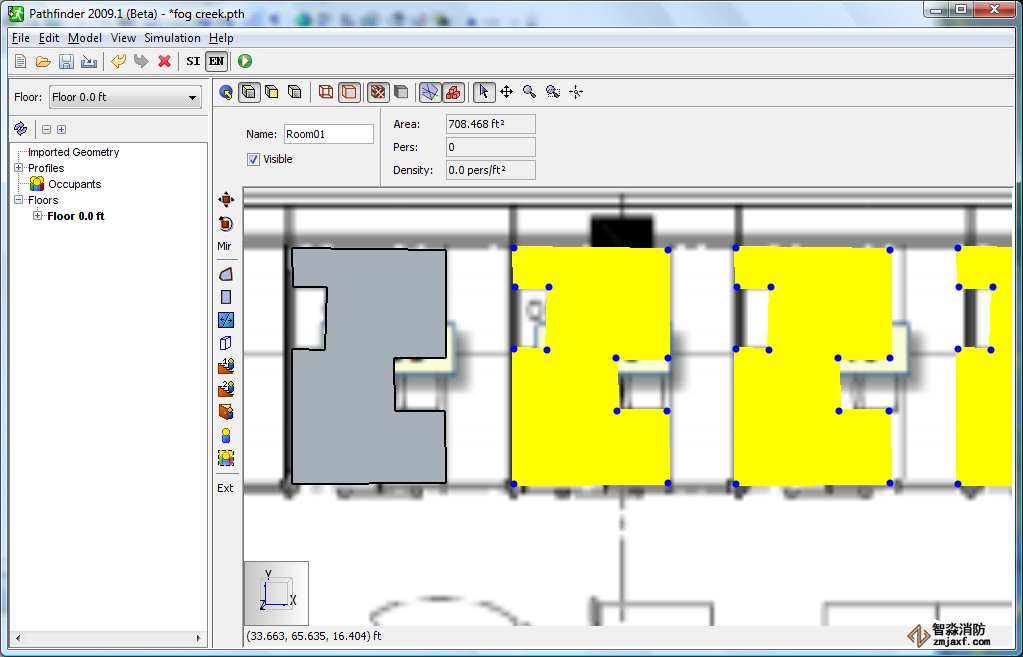This screenshot has height=657, width=1023.
Task: Uncheck the Visible checkbox
Action: coord(254,159)
